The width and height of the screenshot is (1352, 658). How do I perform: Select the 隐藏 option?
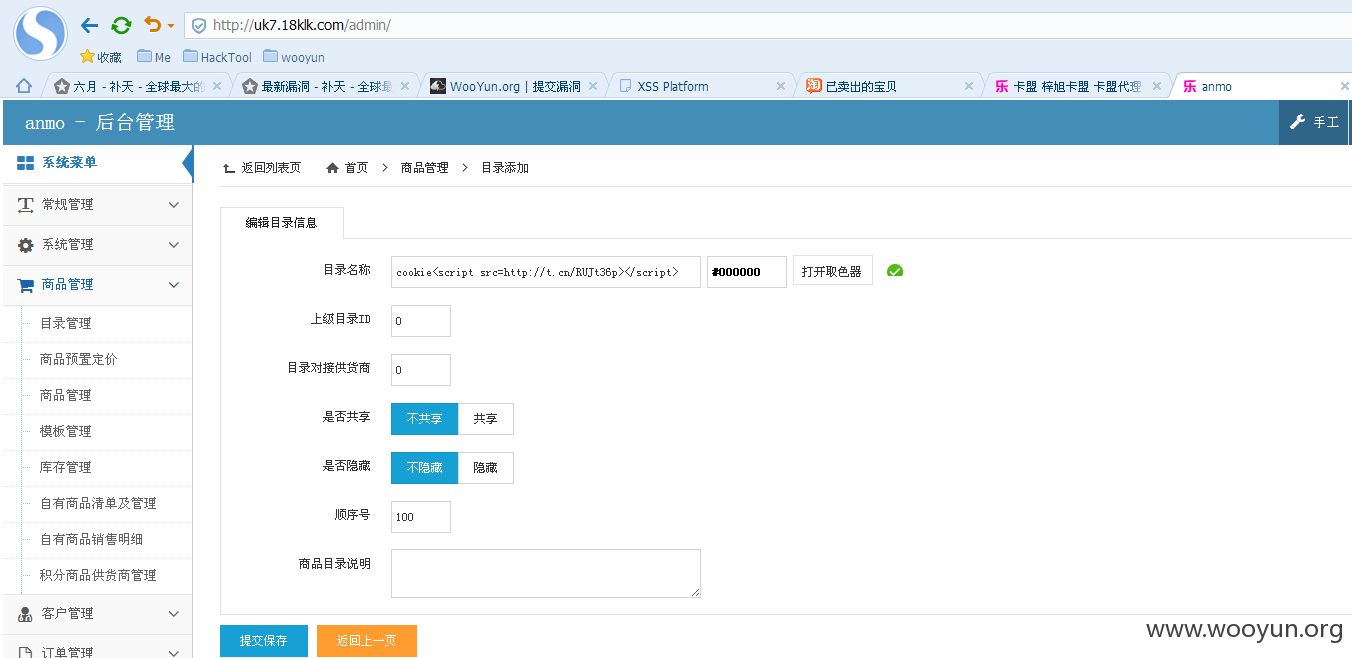486,468
